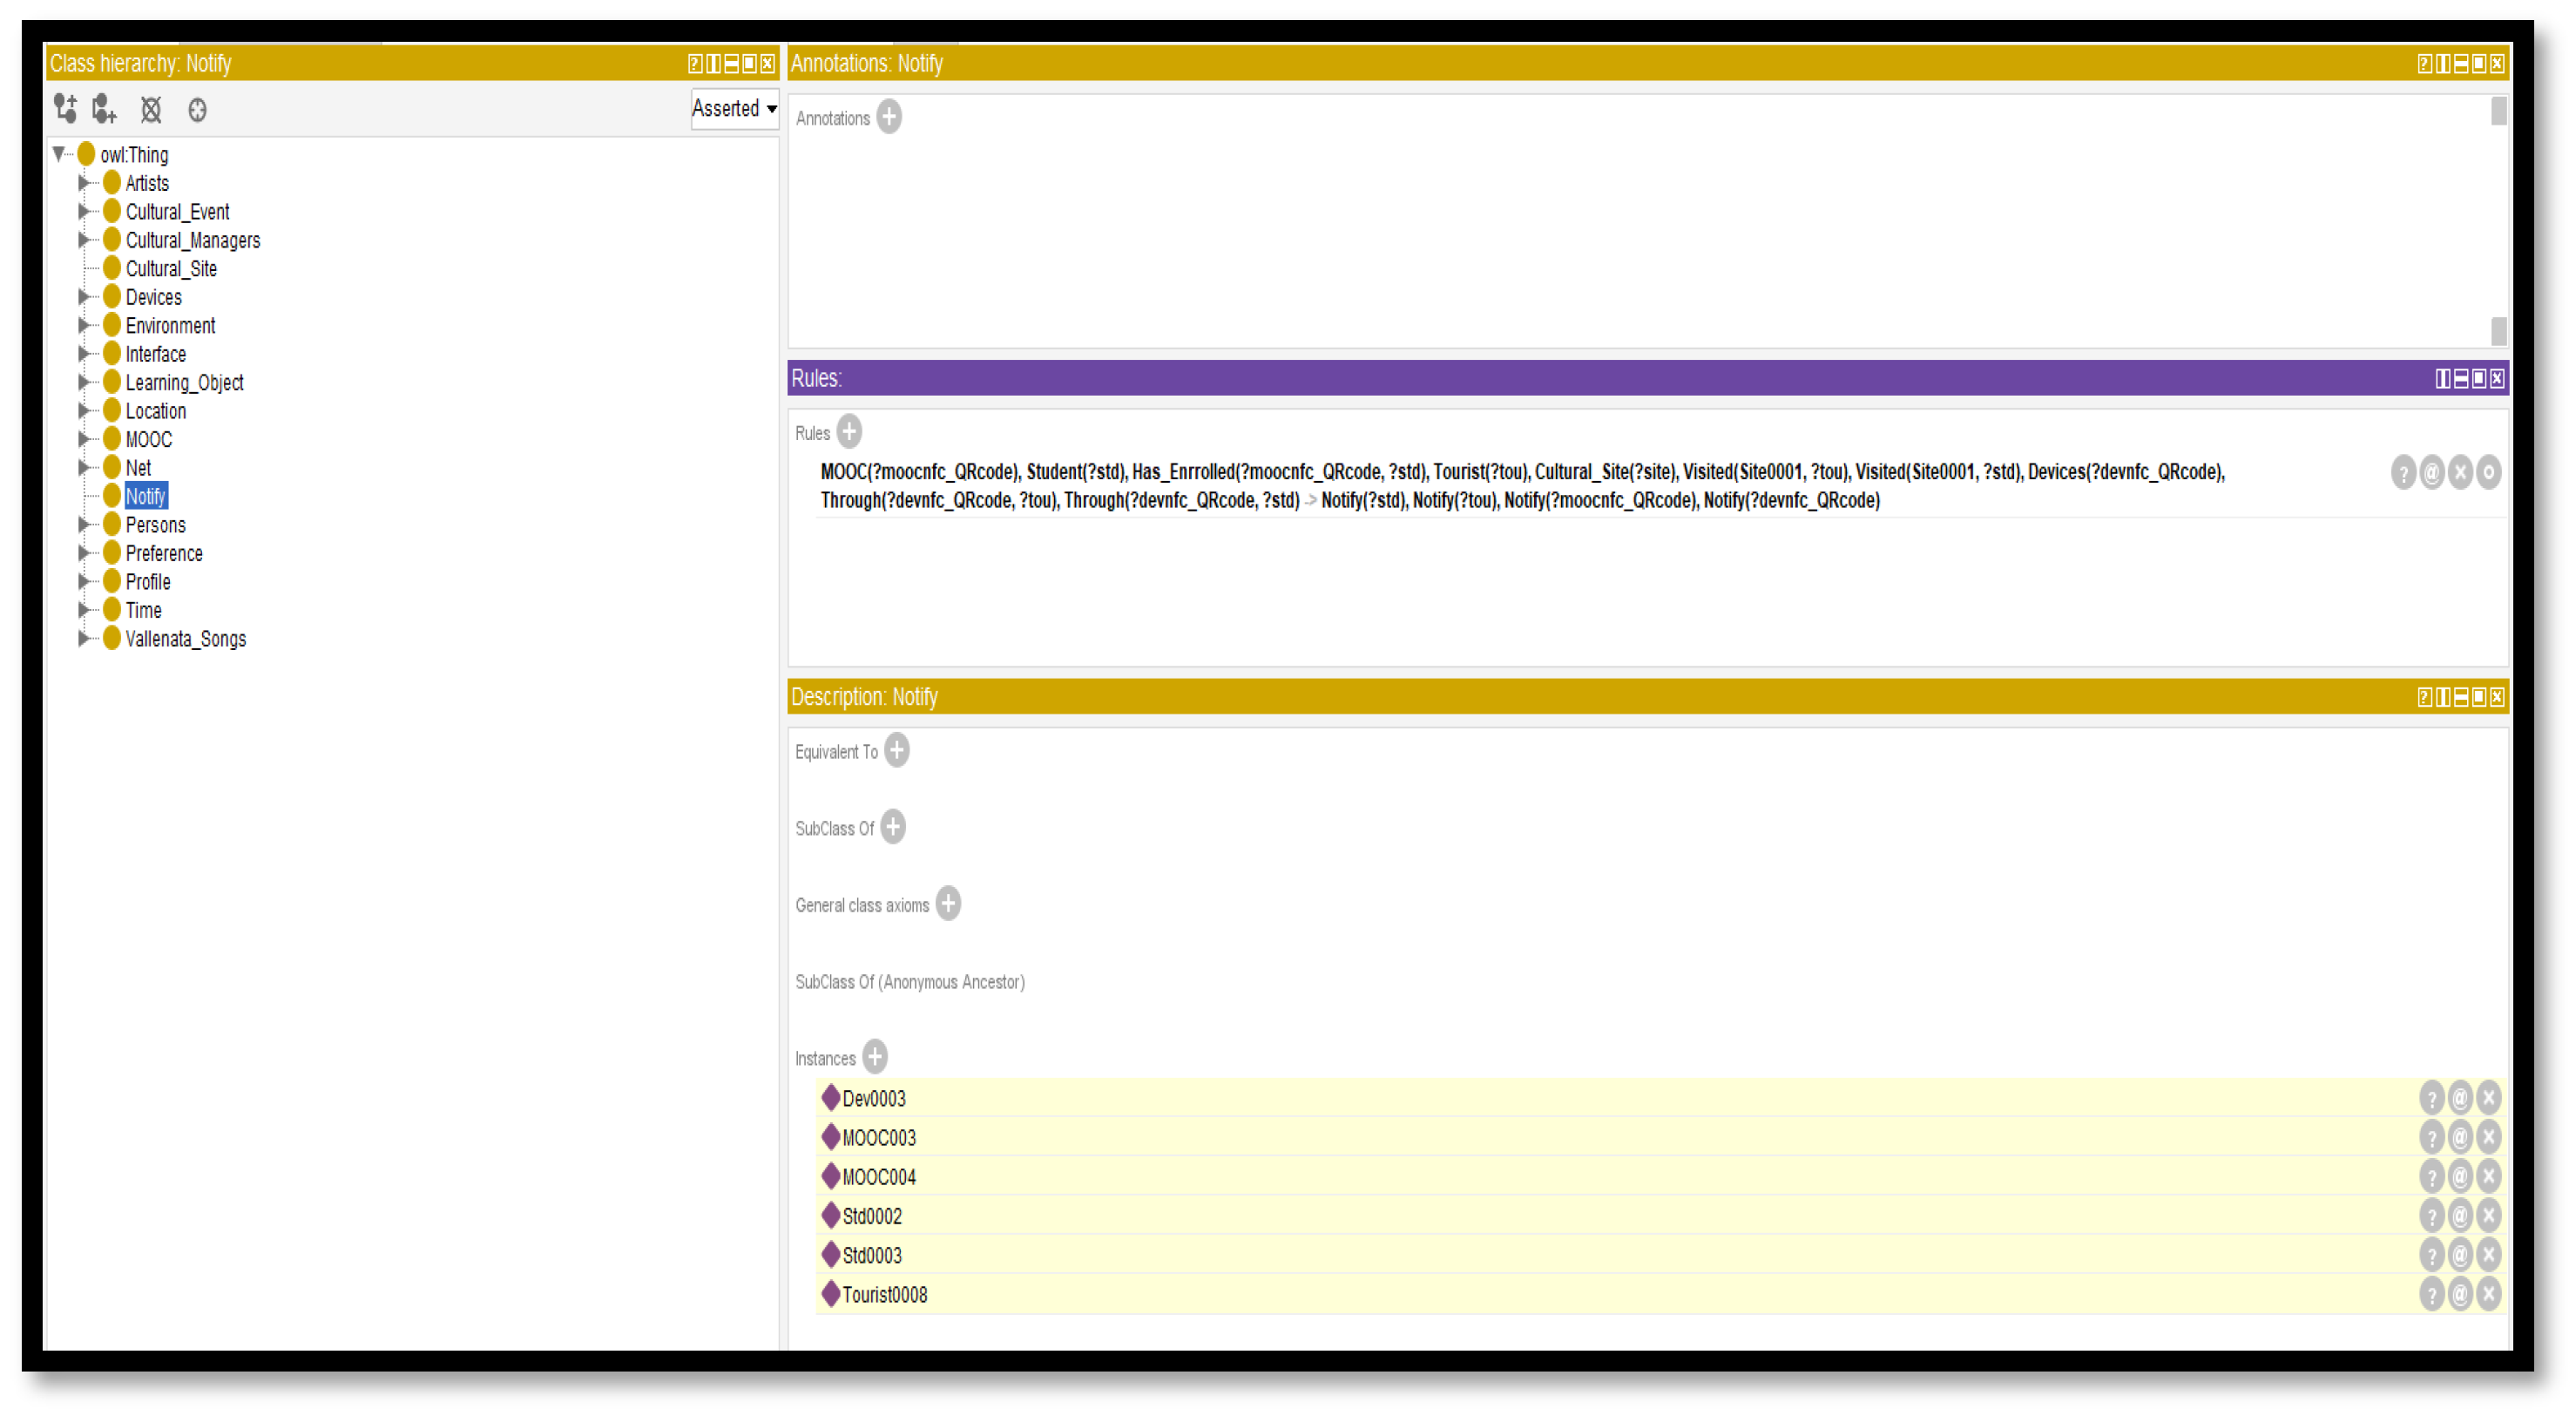Add a new rule with plus icon
Screen dimensions: 2576x1409
[x=849, y=432]
